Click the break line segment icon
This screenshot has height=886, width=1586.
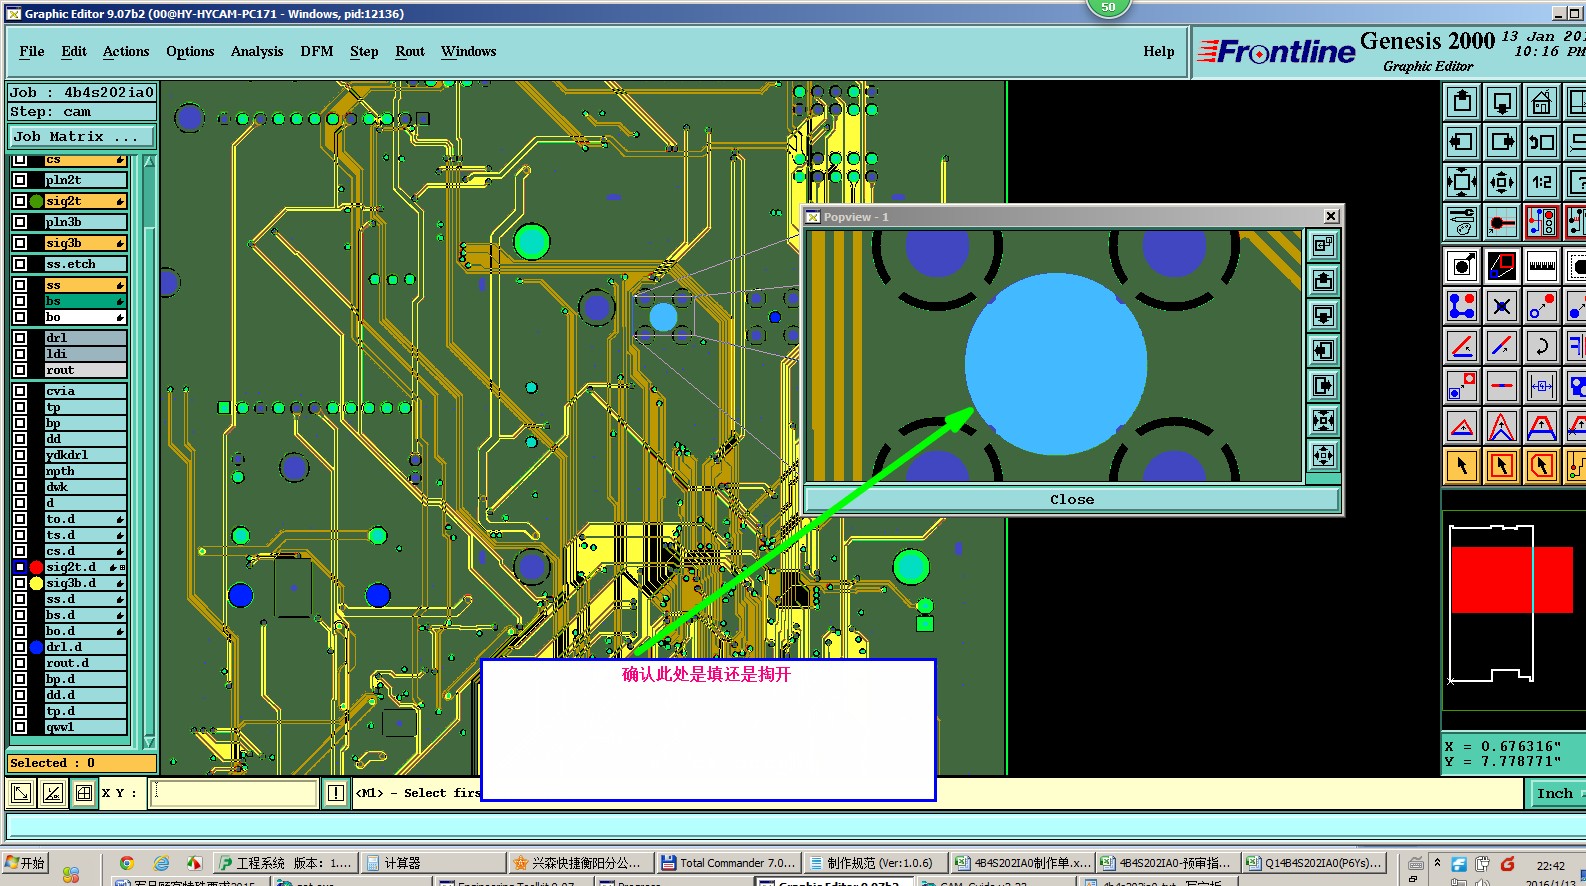pyautogui.click(x=1502, y=386)
